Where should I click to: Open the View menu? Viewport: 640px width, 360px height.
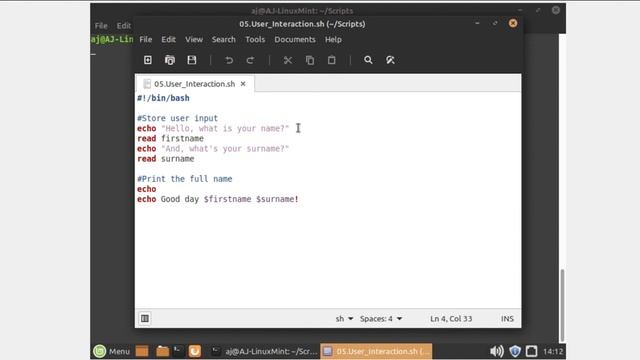pos(194,40)
